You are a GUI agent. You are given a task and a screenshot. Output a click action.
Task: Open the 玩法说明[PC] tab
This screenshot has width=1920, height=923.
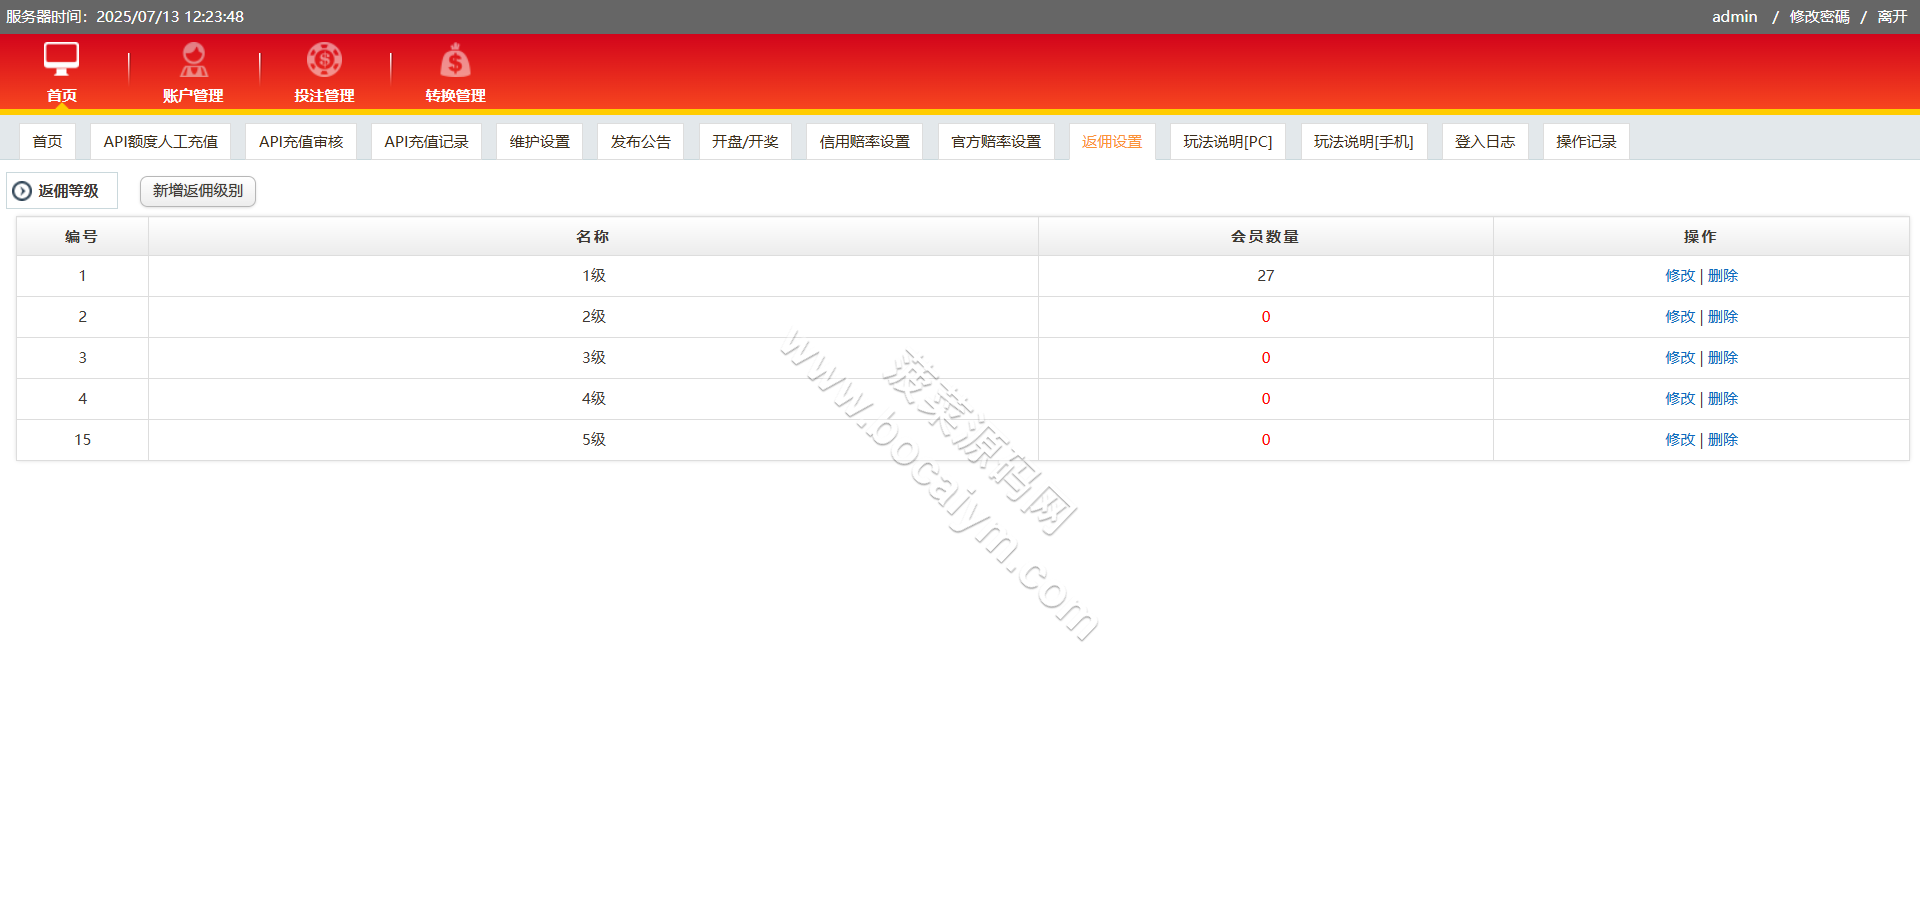pos(1228,142)
